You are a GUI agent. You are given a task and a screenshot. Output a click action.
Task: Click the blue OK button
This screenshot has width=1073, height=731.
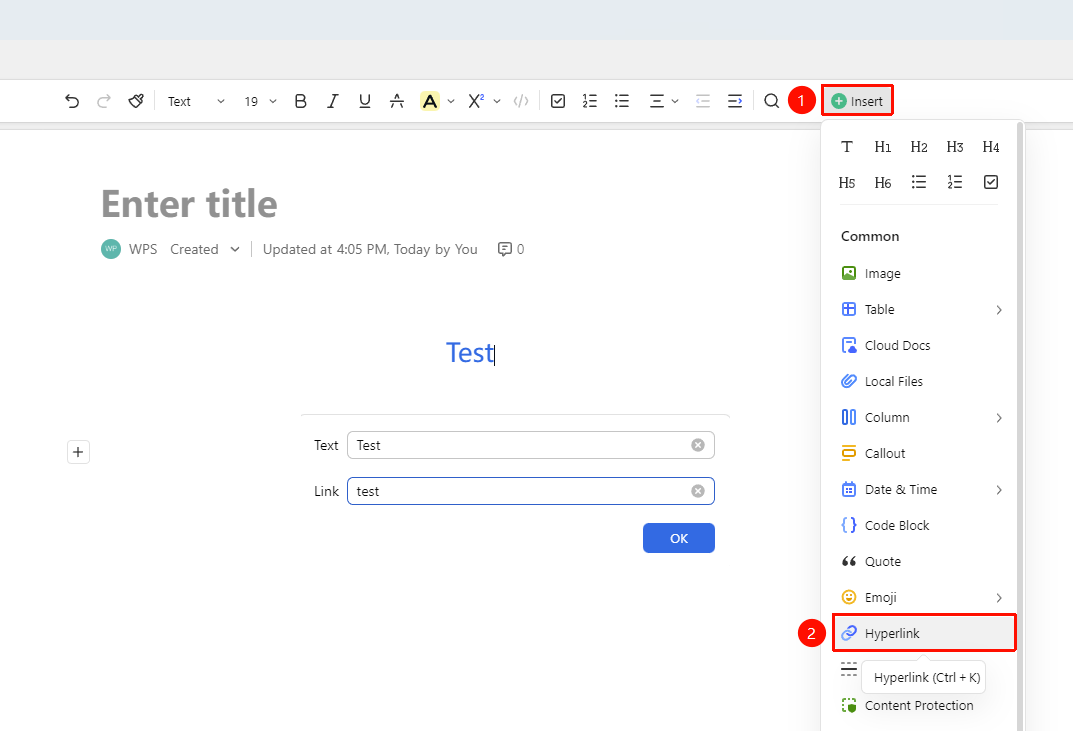point(679,538)
